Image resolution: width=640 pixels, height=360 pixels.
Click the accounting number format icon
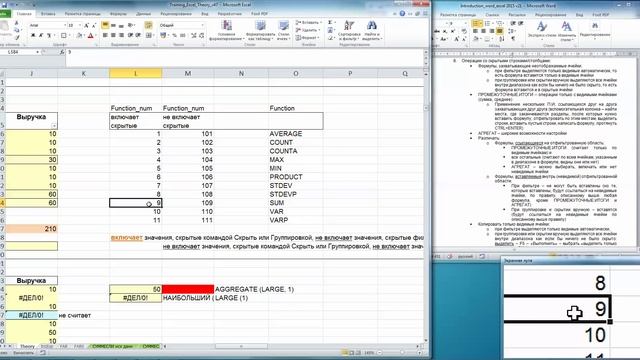[163, 35]
